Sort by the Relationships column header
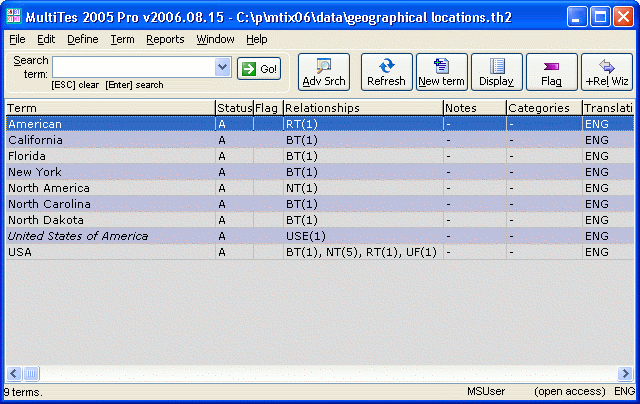640x404 pixels. (x=363, y=108)
